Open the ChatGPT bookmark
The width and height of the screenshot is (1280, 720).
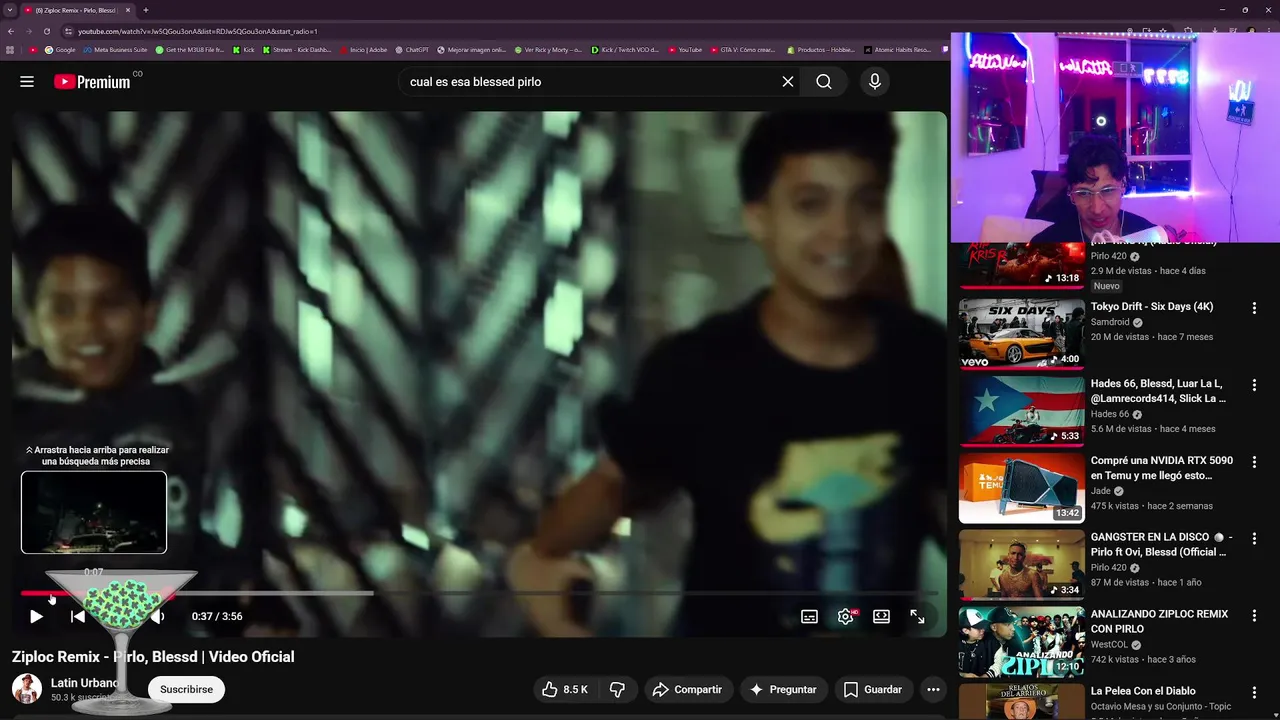(412, 49)
